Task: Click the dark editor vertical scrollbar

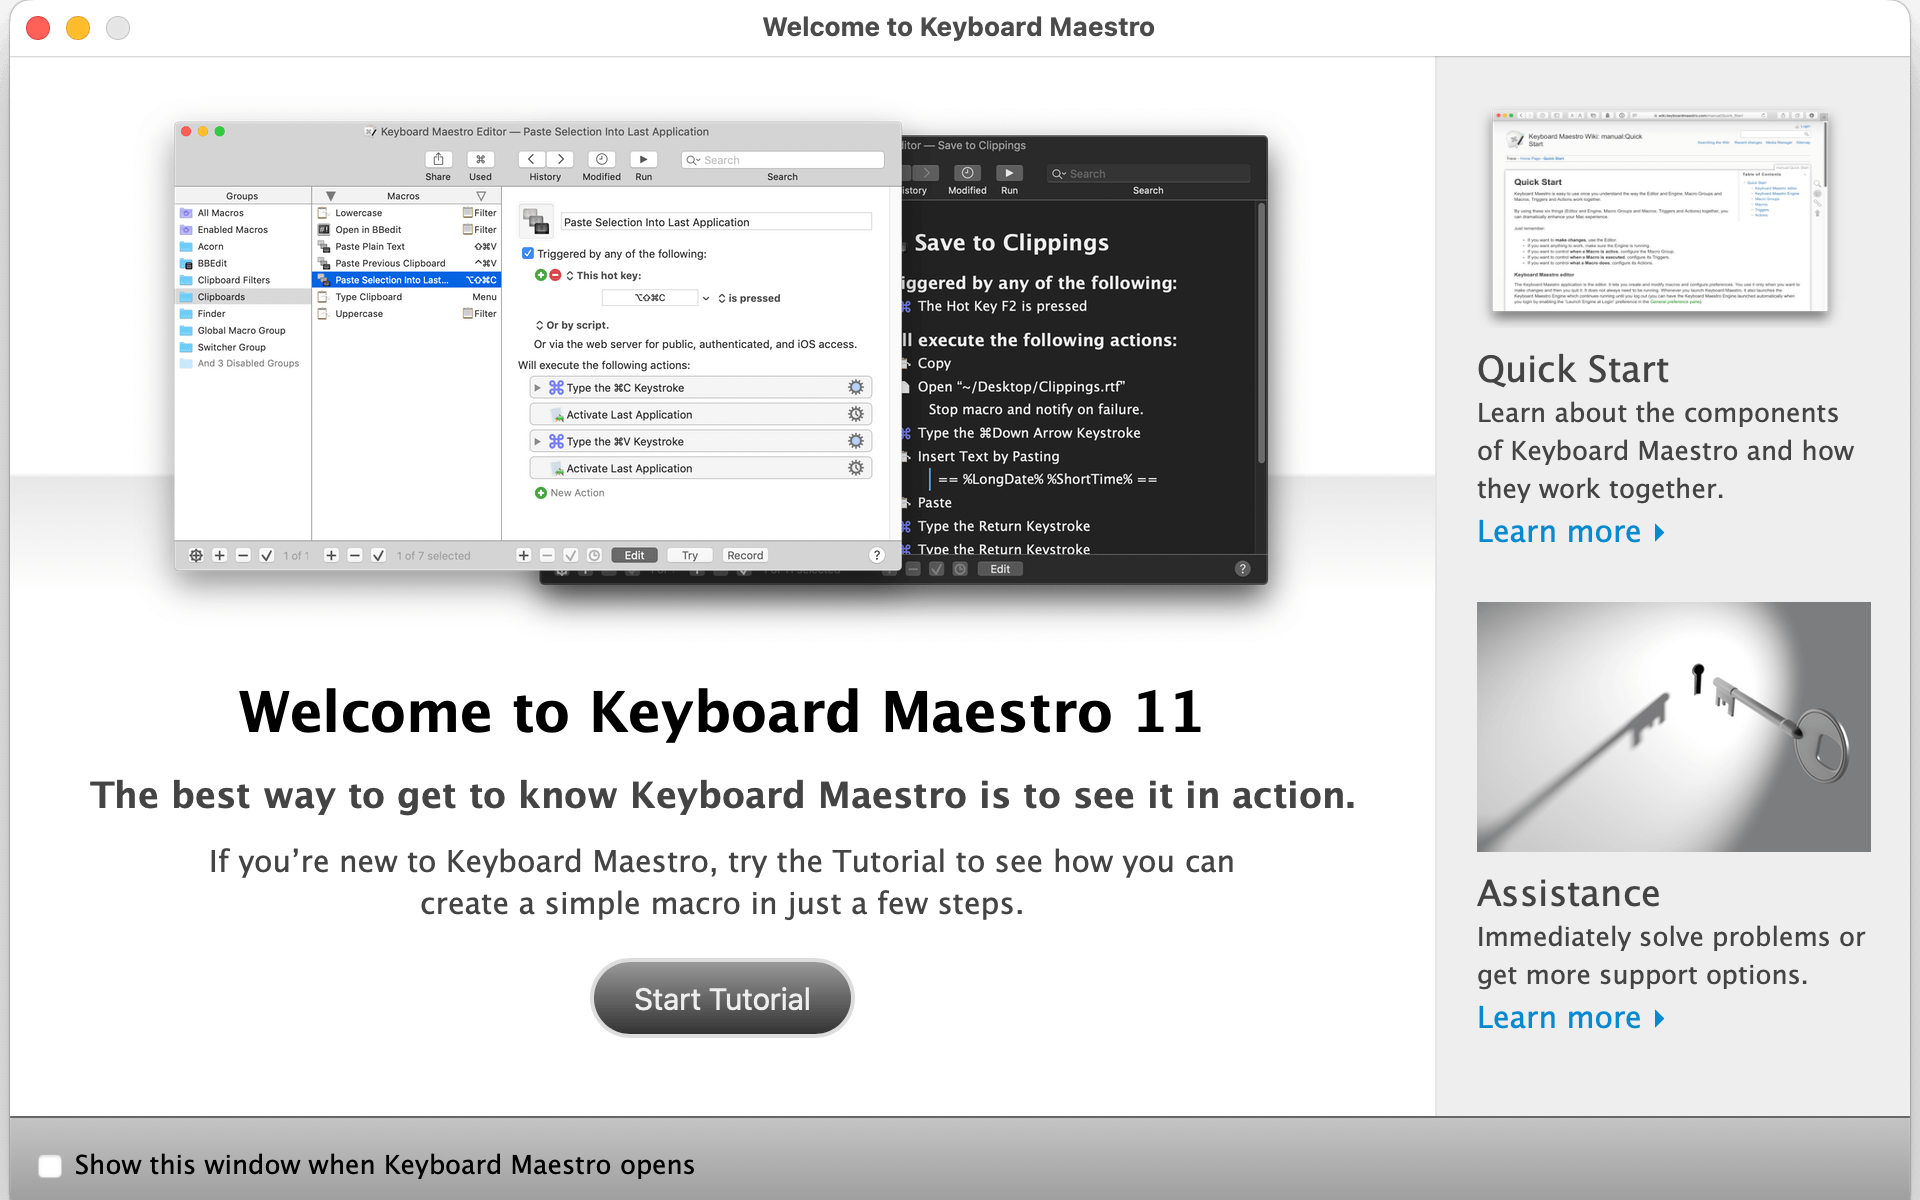Action: [x=1261, y=335]
